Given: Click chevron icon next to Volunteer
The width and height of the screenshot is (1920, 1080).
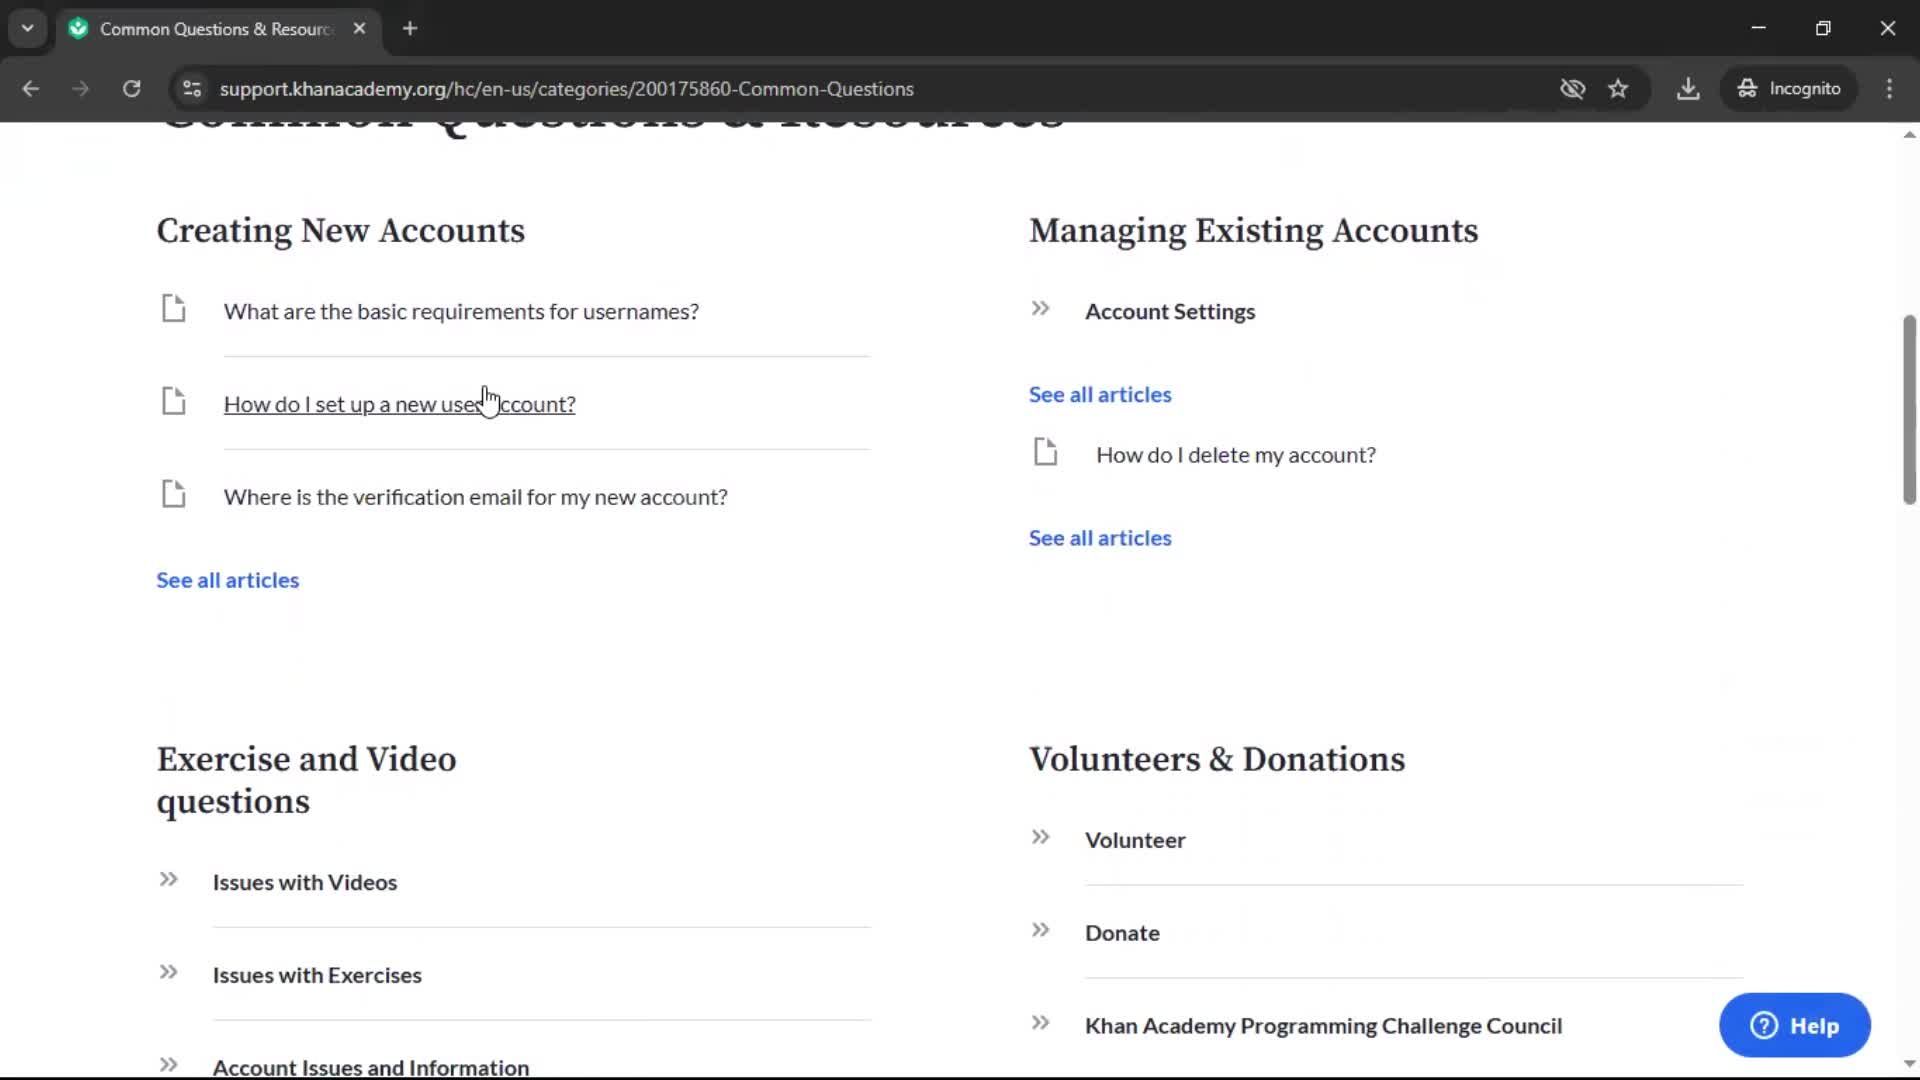Looking at the screenshot, I should coord(1040,837).
